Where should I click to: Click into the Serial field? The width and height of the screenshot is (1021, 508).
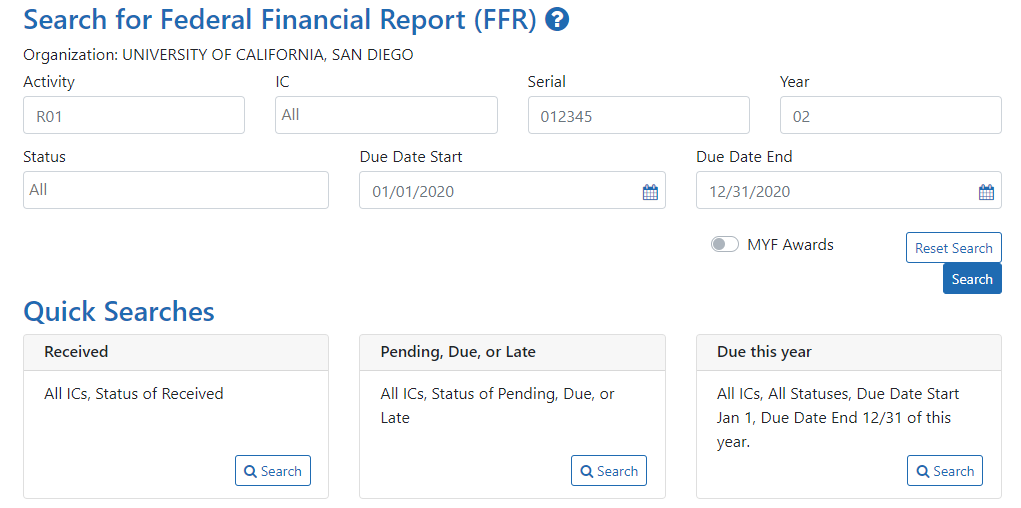[x=638, y=116]
